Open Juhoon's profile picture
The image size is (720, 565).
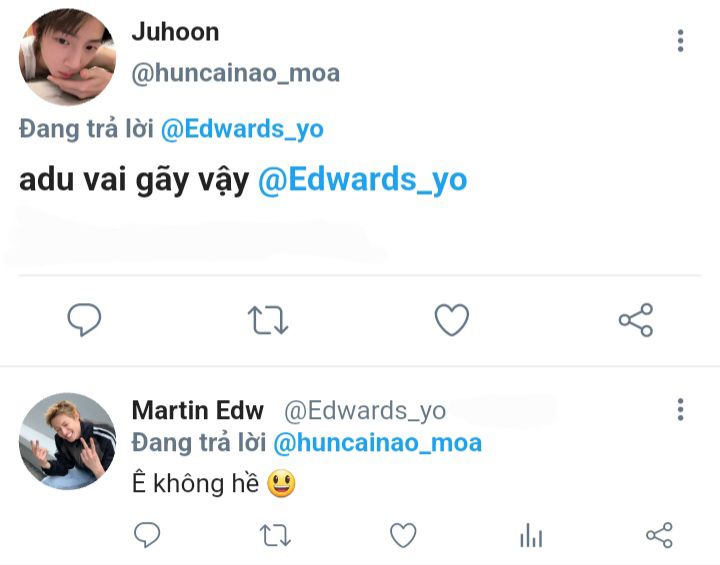tap(67, 57)
